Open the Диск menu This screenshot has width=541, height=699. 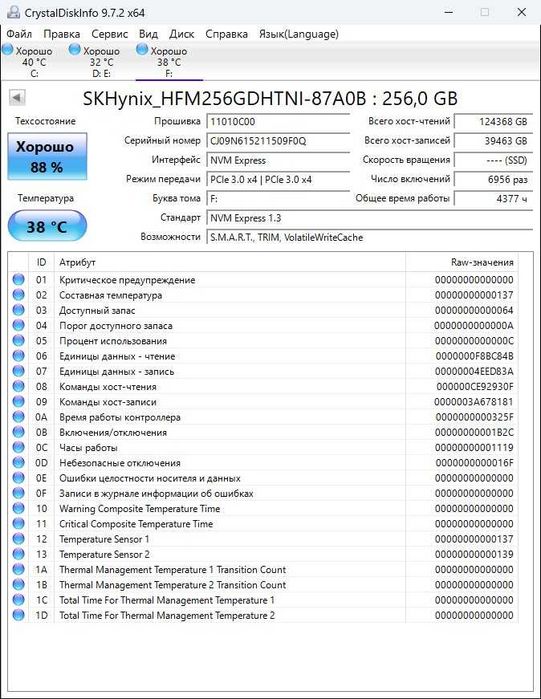coord(181,34)
